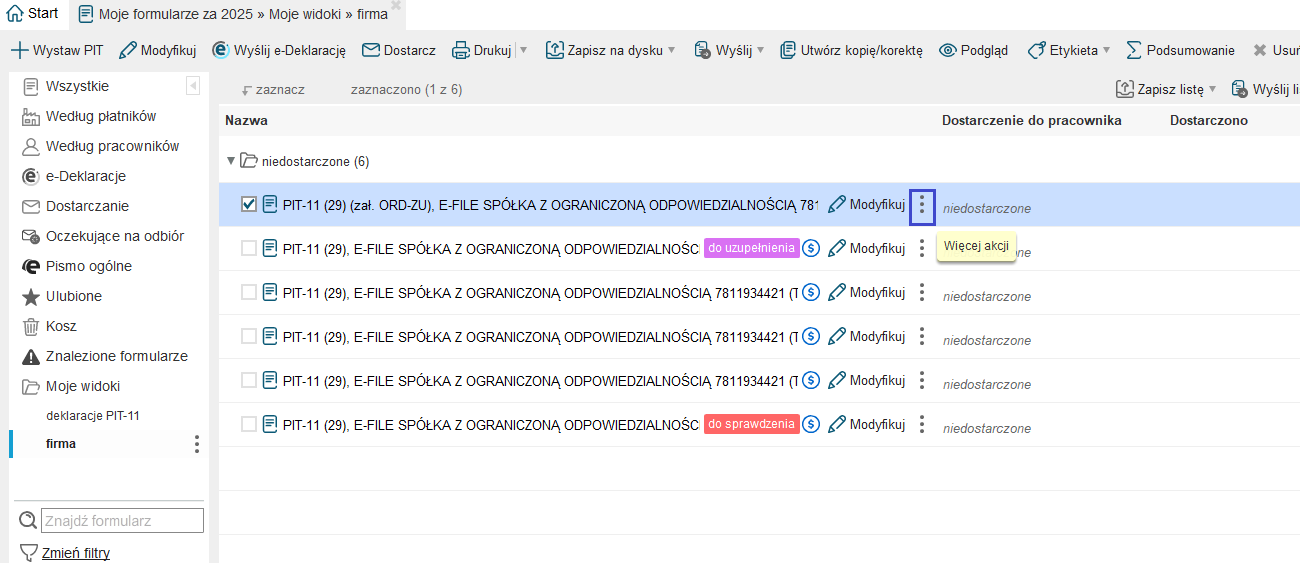Click Utwórz kopię/korektę toolbar button
The width and height of the screenshot is (1300, 563).
pos(851,50)
